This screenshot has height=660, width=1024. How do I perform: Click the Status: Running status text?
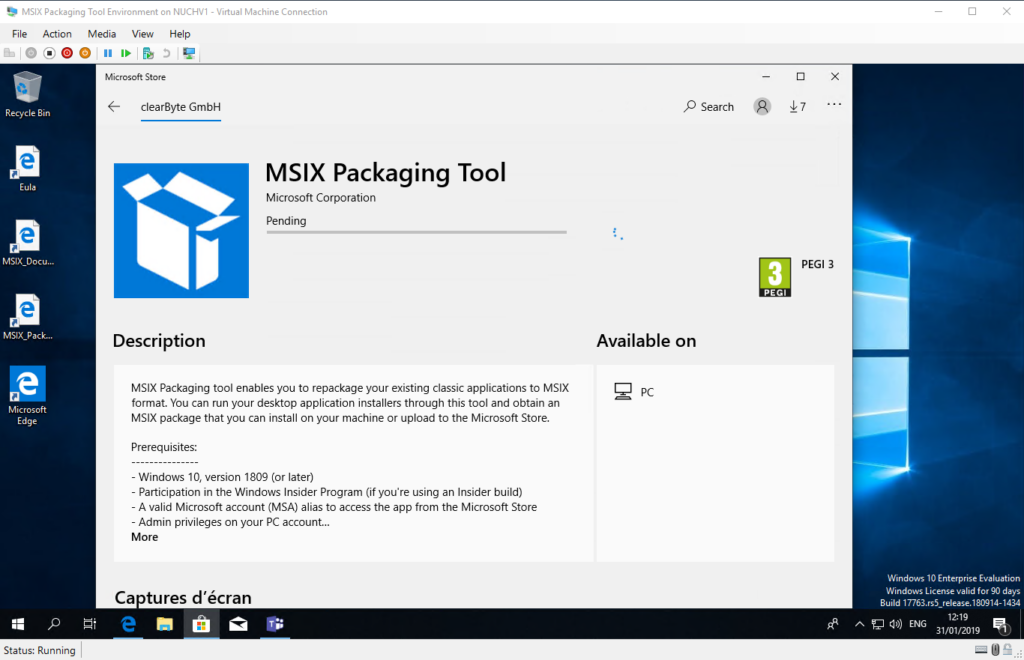(39, 650)
